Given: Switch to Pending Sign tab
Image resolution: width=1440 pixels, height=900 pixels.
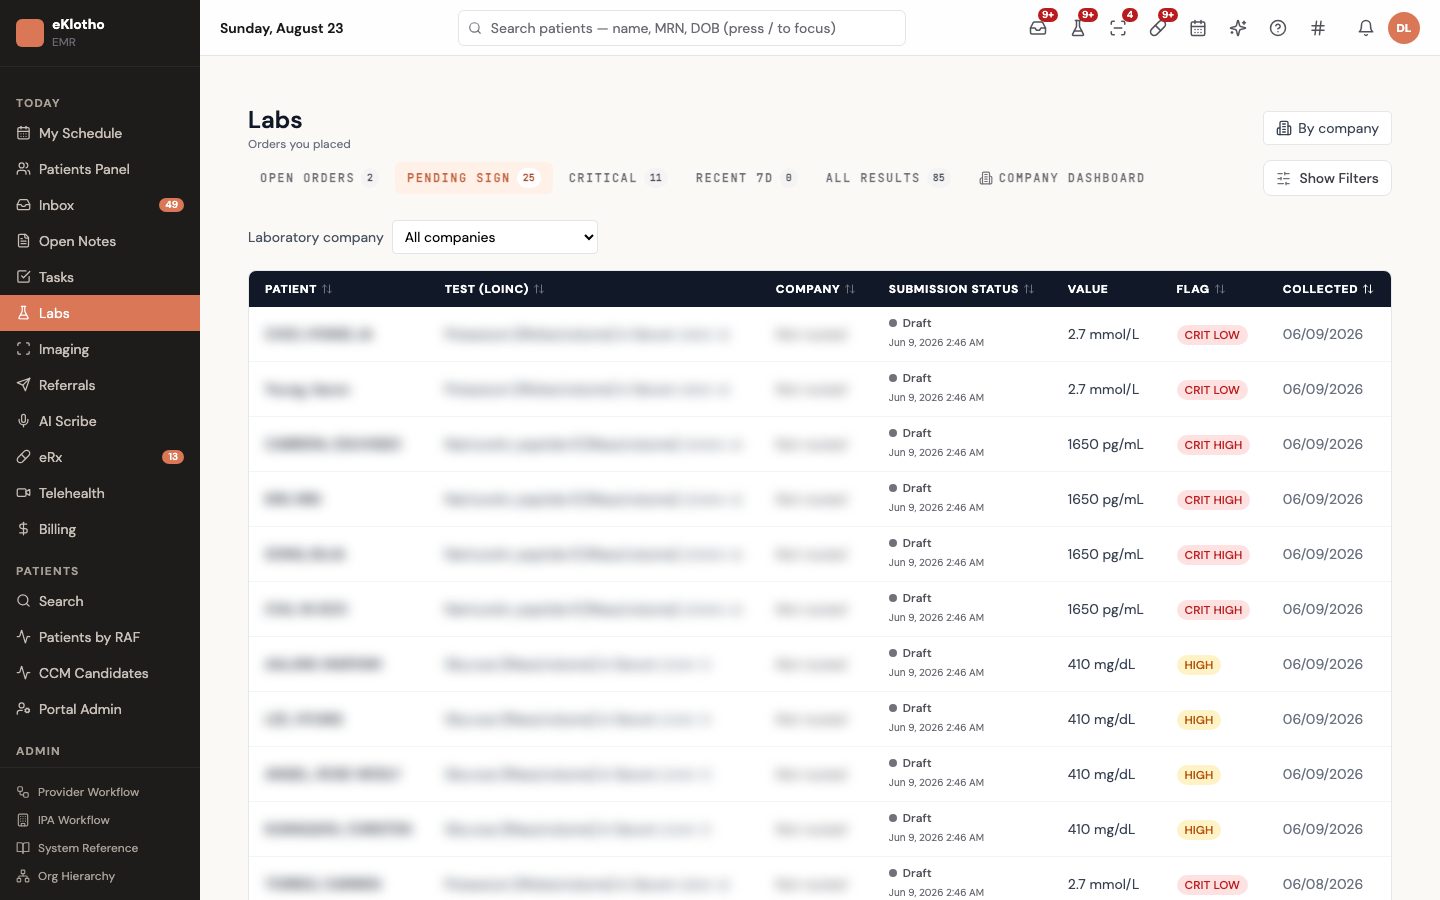Looking at the screenshot, I should pyautogui.click(x=473, y=178).
